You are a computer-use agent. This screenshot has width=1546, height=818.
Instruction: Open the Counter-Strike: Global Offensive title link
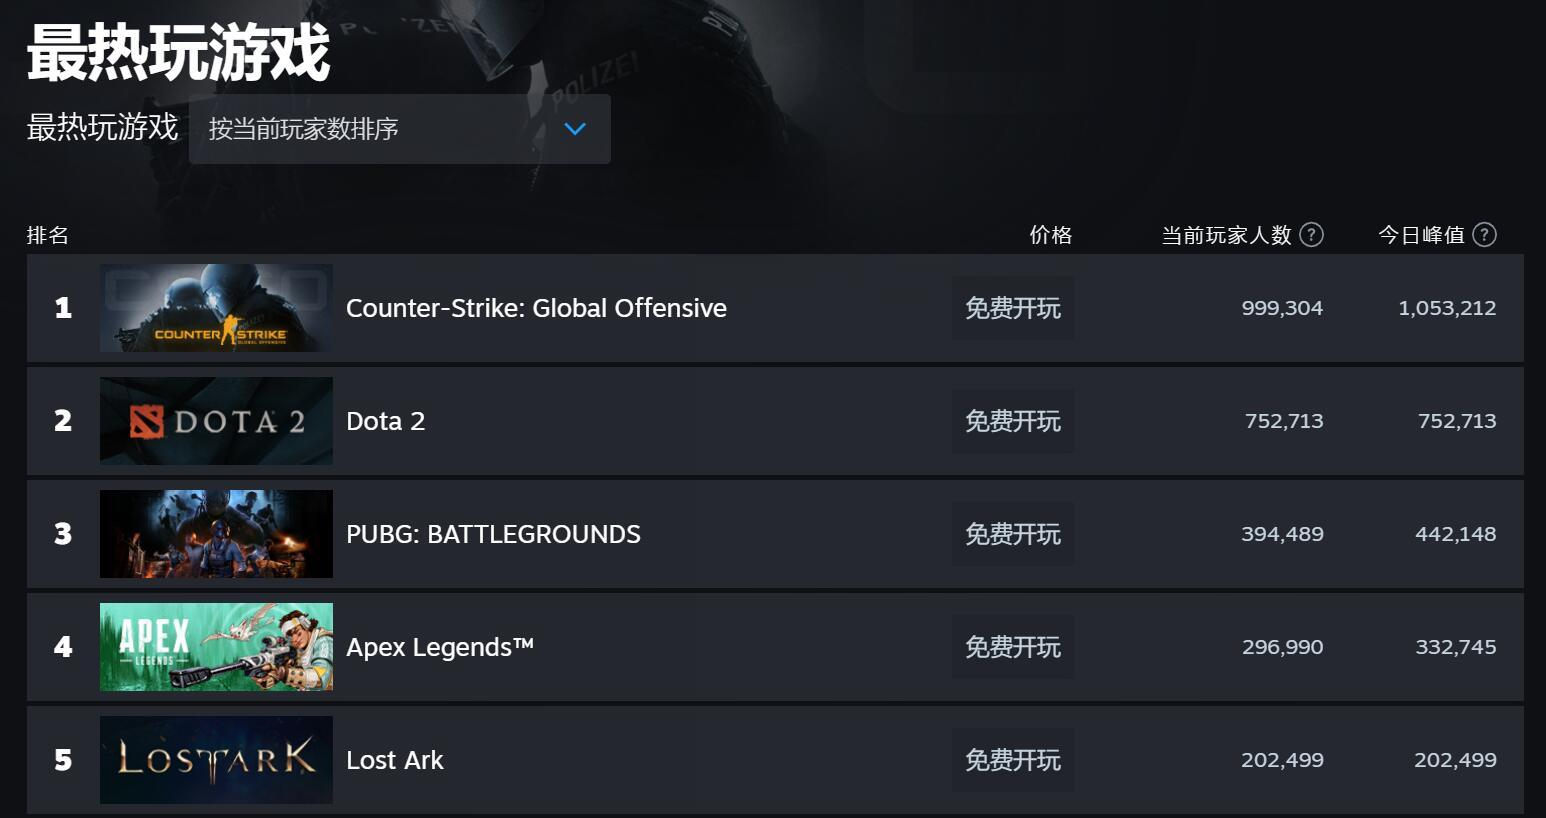(x=536, y=308)
